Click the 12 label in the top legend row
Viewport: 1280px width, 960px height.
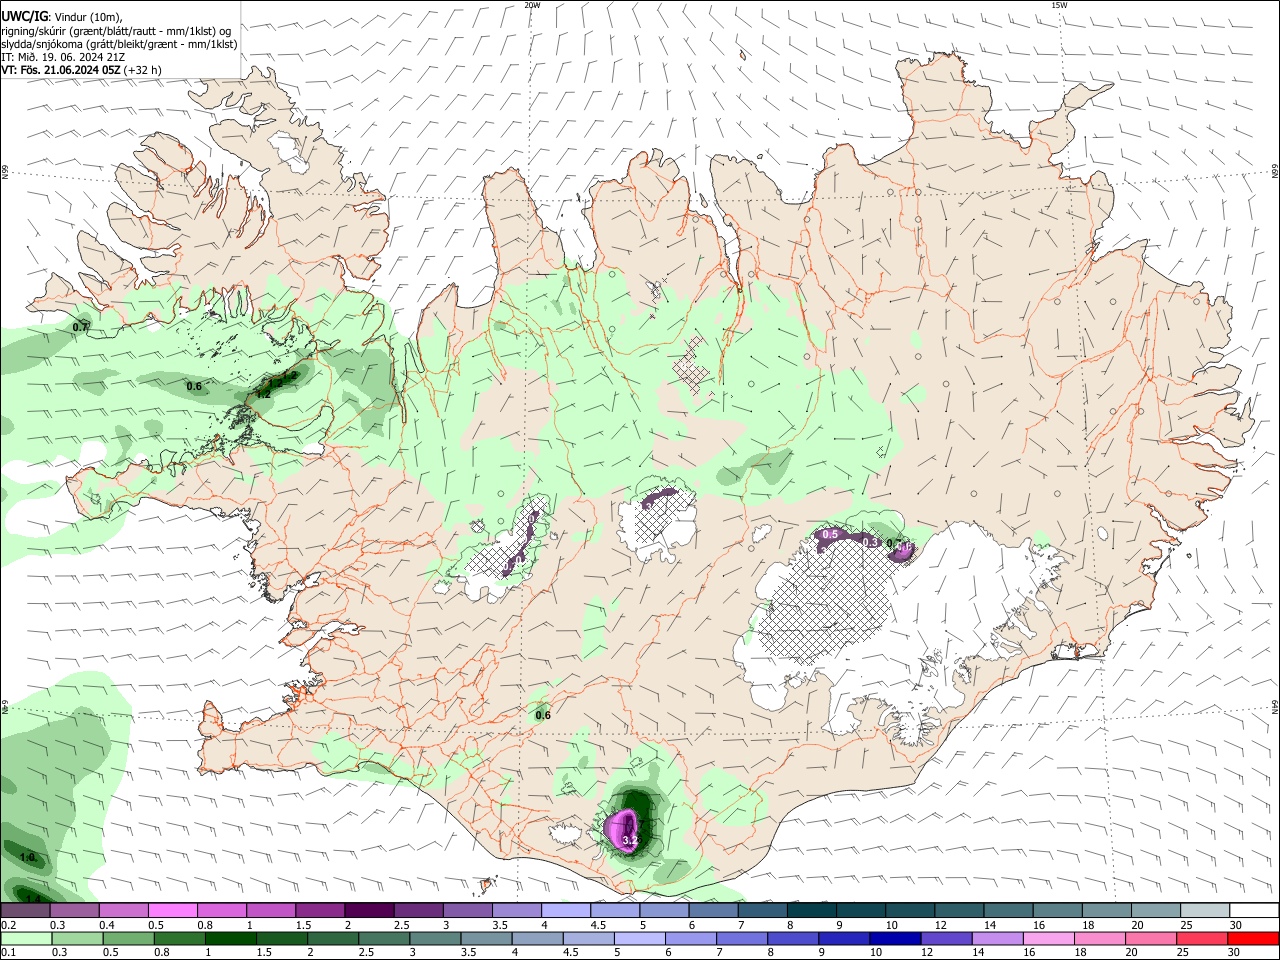tap(940, 925)
